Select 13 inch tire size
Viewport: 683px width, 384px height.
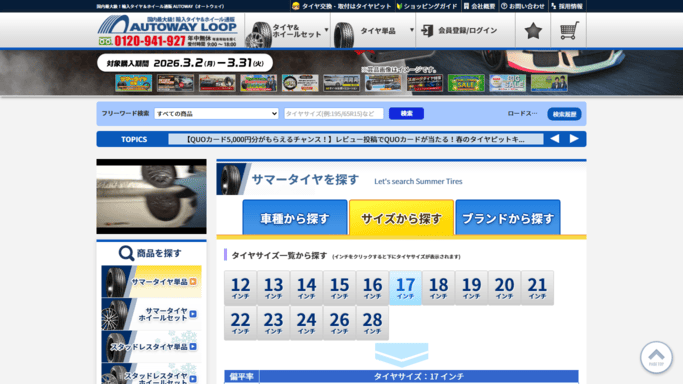point(274,288)
